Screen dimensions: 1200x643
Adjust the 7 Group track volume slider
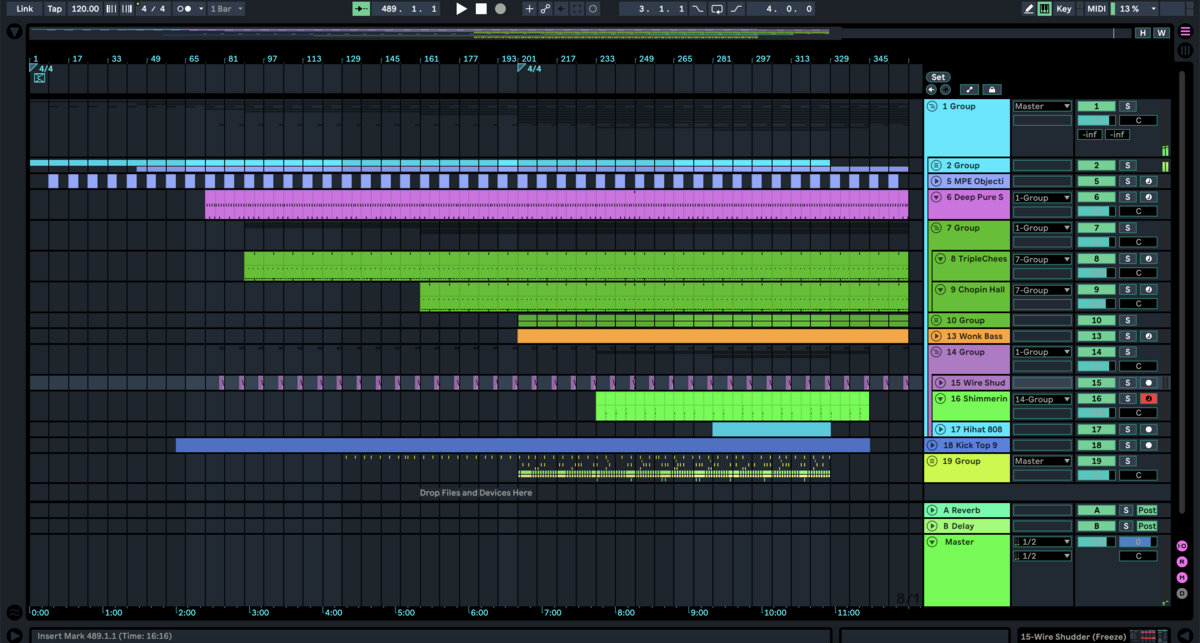pos(1095,242)
